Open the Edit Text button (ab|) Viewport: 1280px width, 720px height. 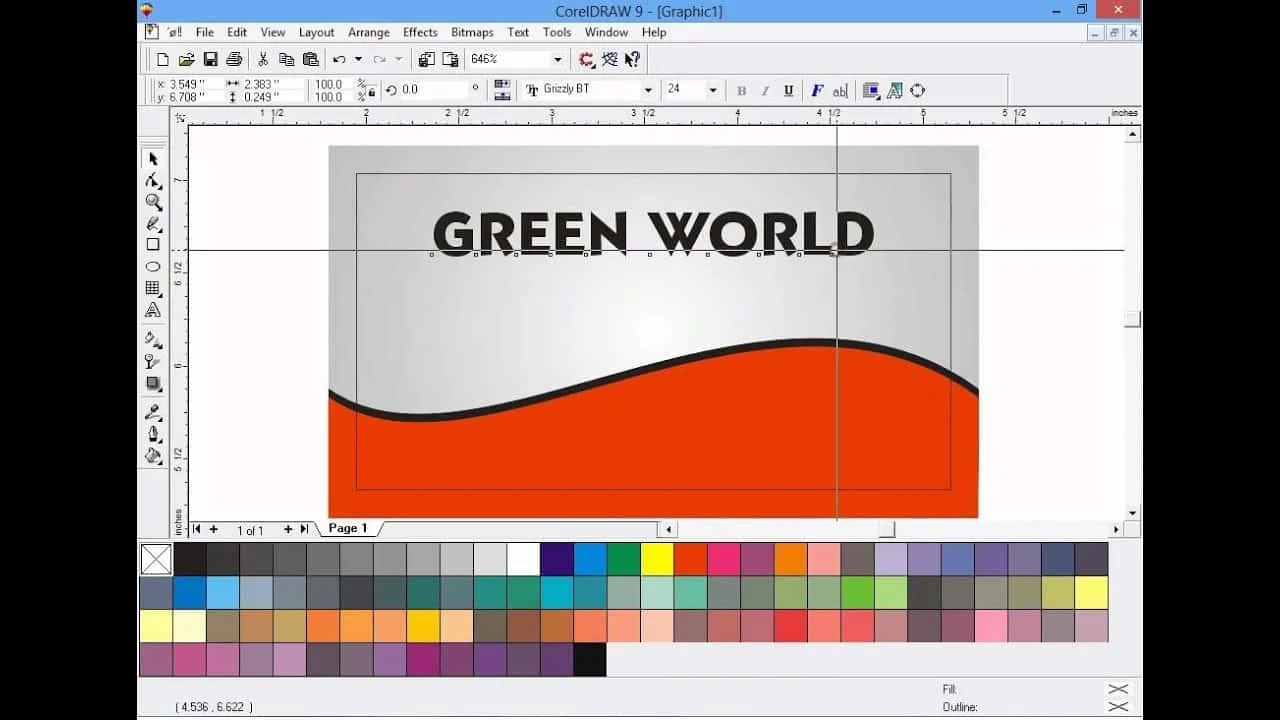tap(840, 90)
